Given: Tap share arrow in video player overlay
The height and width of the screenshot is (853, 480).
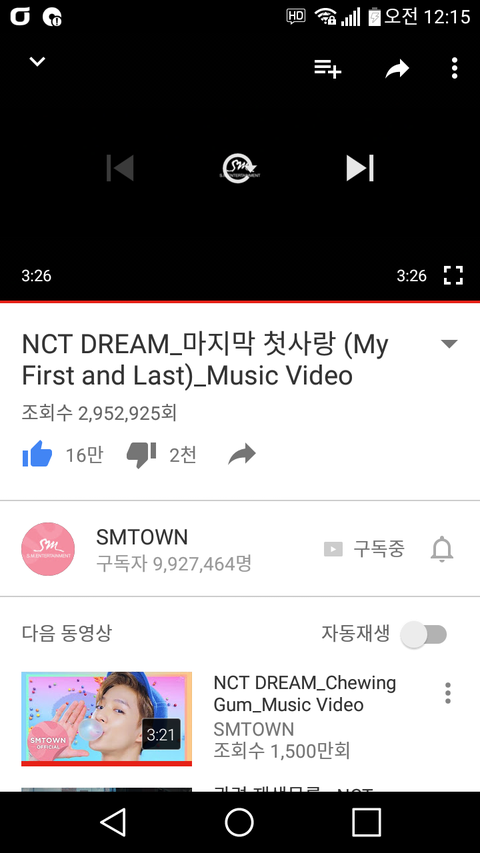Looking at the screenshot, I should [x=397, y=69].
